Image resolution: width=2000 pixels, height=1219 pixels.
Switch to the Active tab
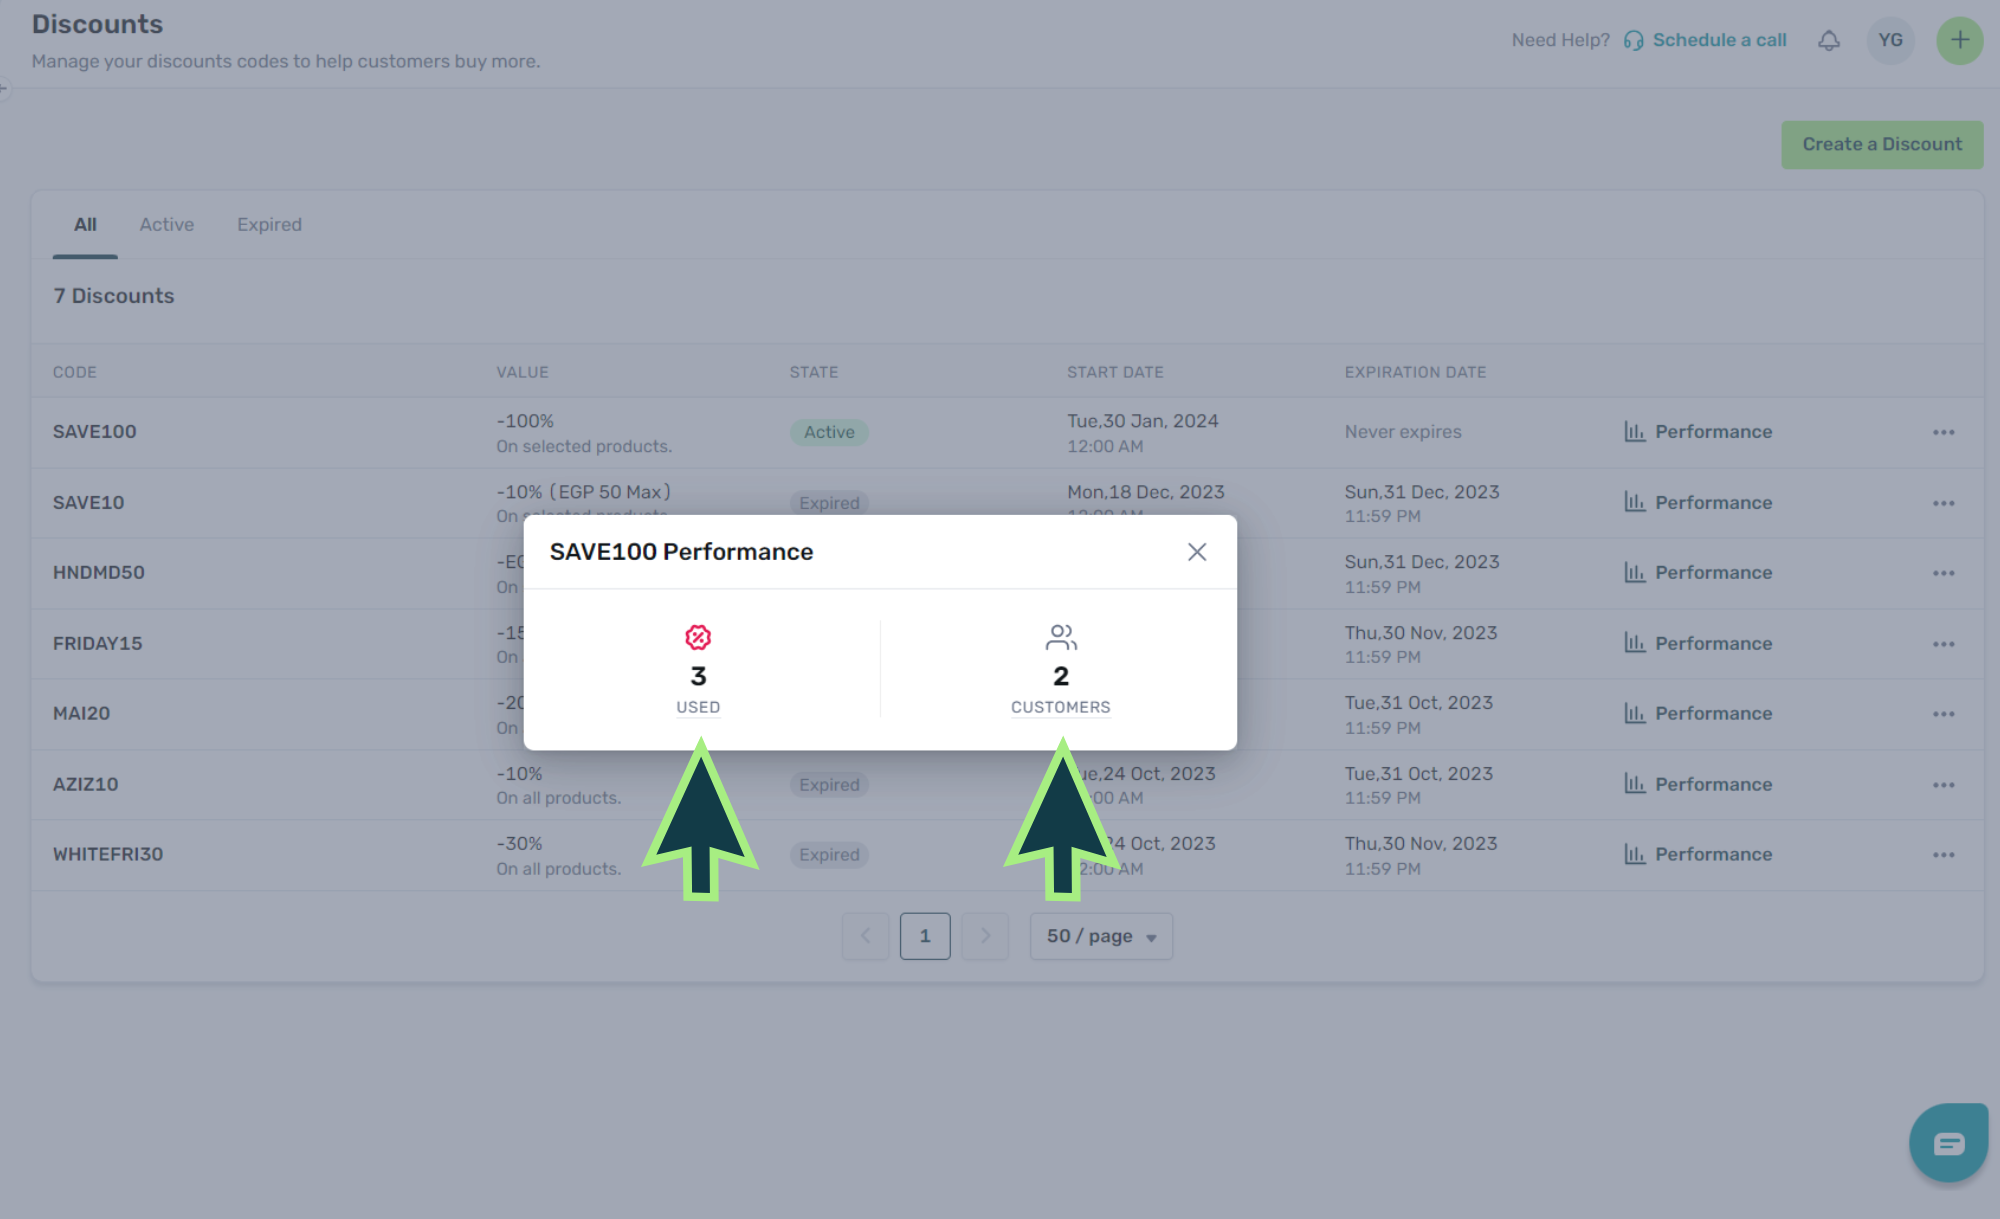(x=166, y=224)
